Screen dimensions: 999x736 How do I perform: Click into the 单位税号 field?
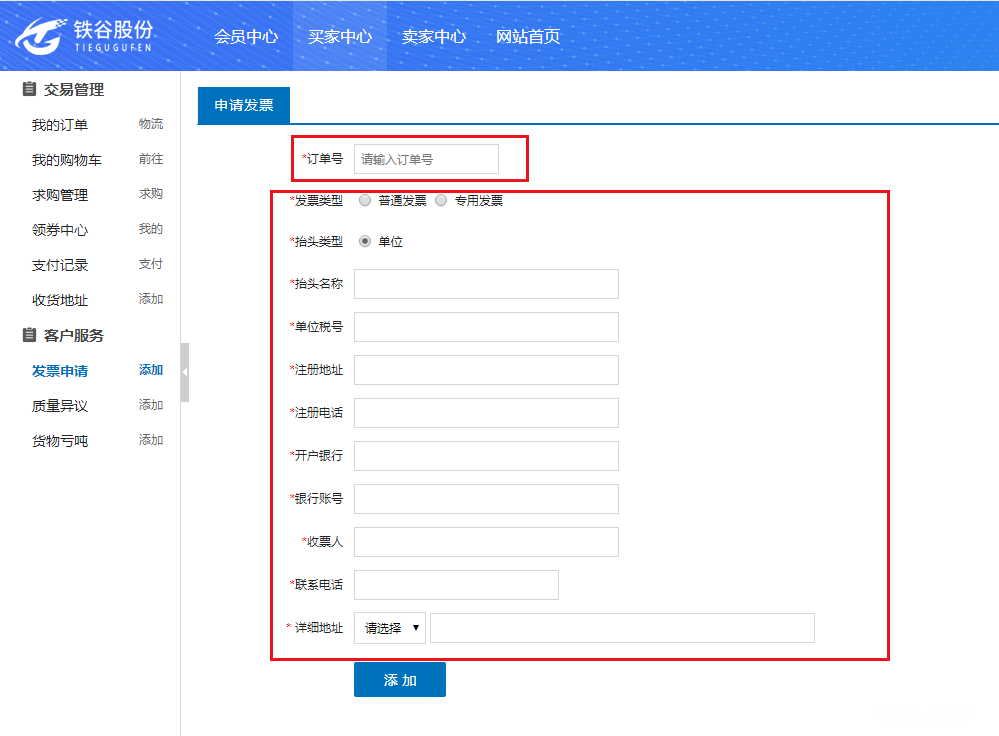point(486,327)
